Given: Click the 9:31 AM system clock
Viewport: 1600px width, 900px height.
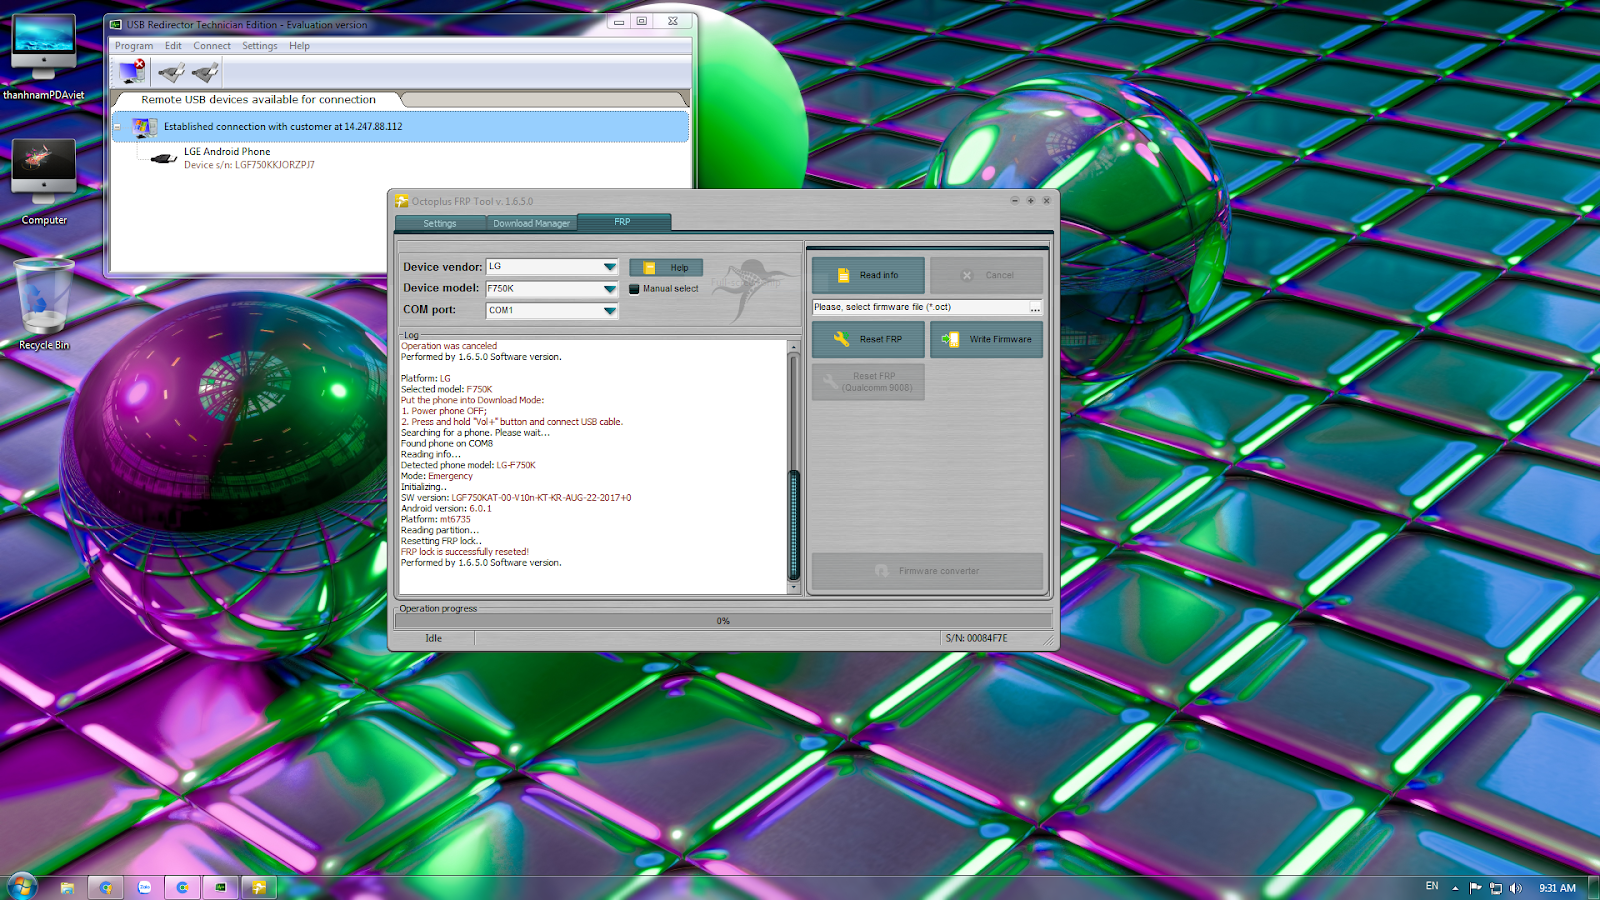Looking at the screenshot, I should click(x=1557, y=888).
